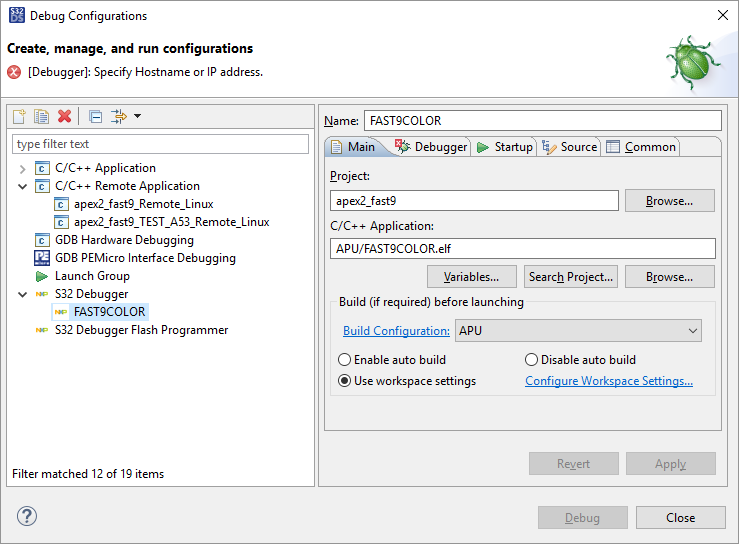Collapse all configuration tree items
This screenshot has width=739, height=544.
pyautogui.click(x=95, y=117)
